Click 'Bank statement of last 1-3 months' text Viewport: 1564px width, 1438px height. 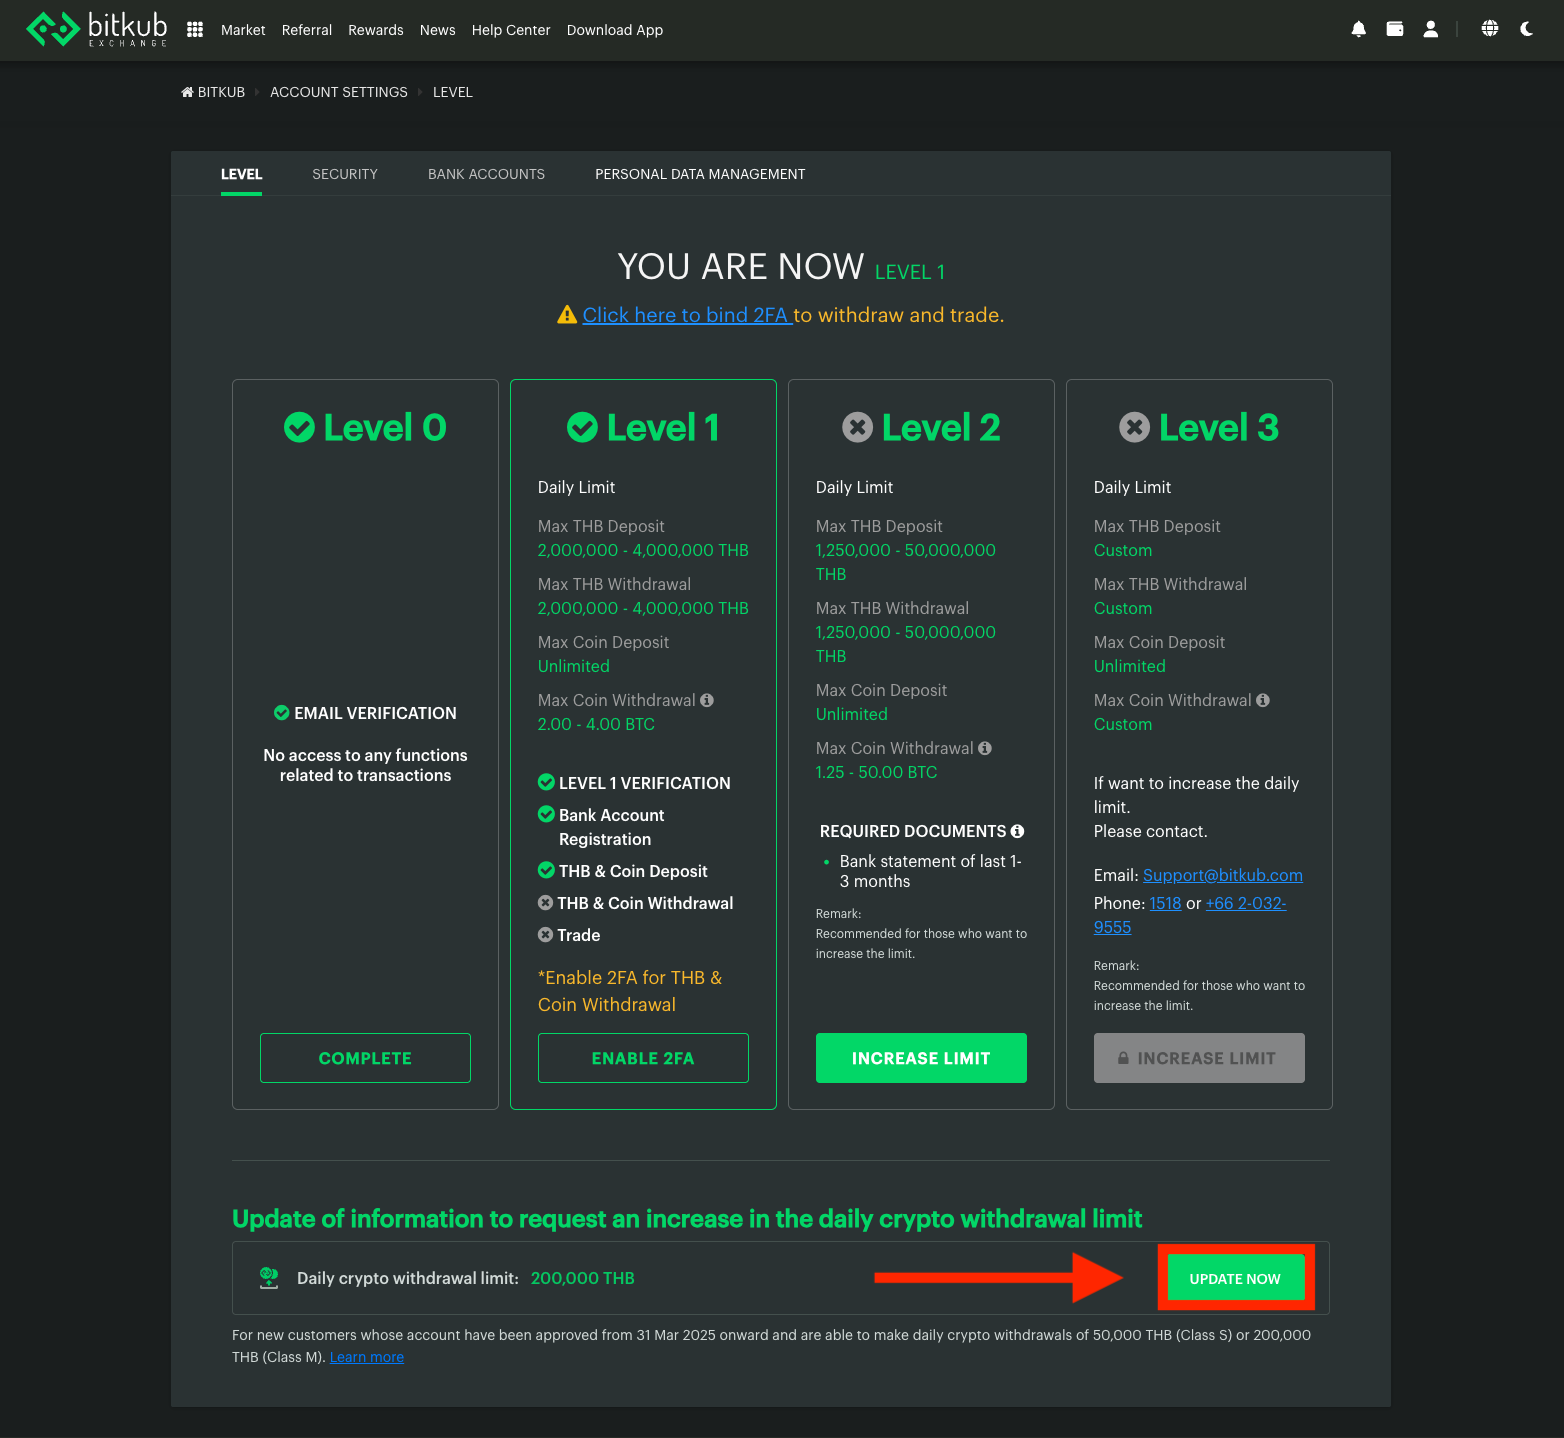pos(930,871)
